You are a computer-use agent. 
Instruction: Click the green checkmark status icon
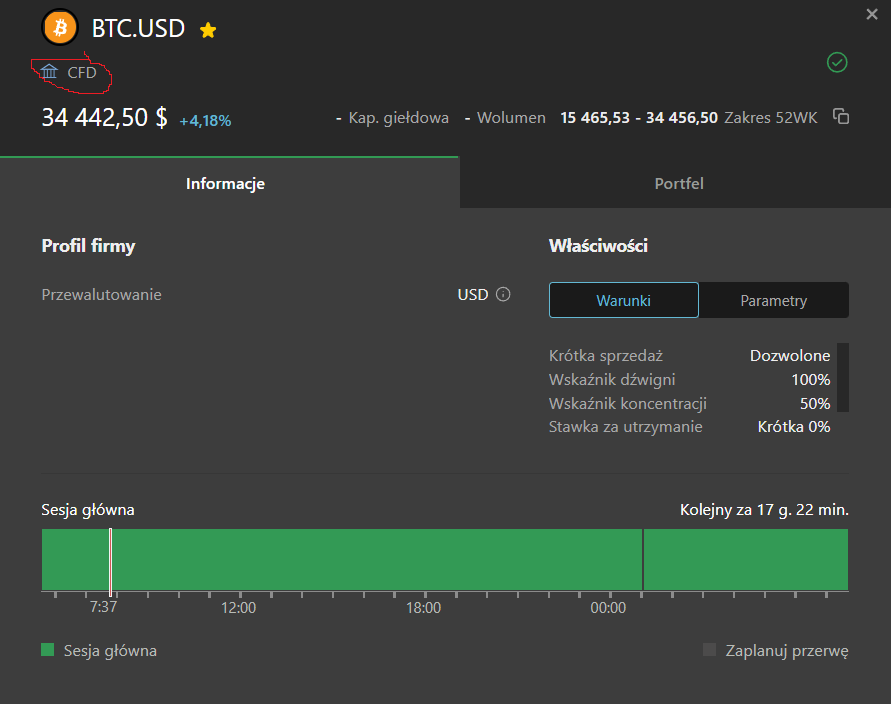coord(837,63)
